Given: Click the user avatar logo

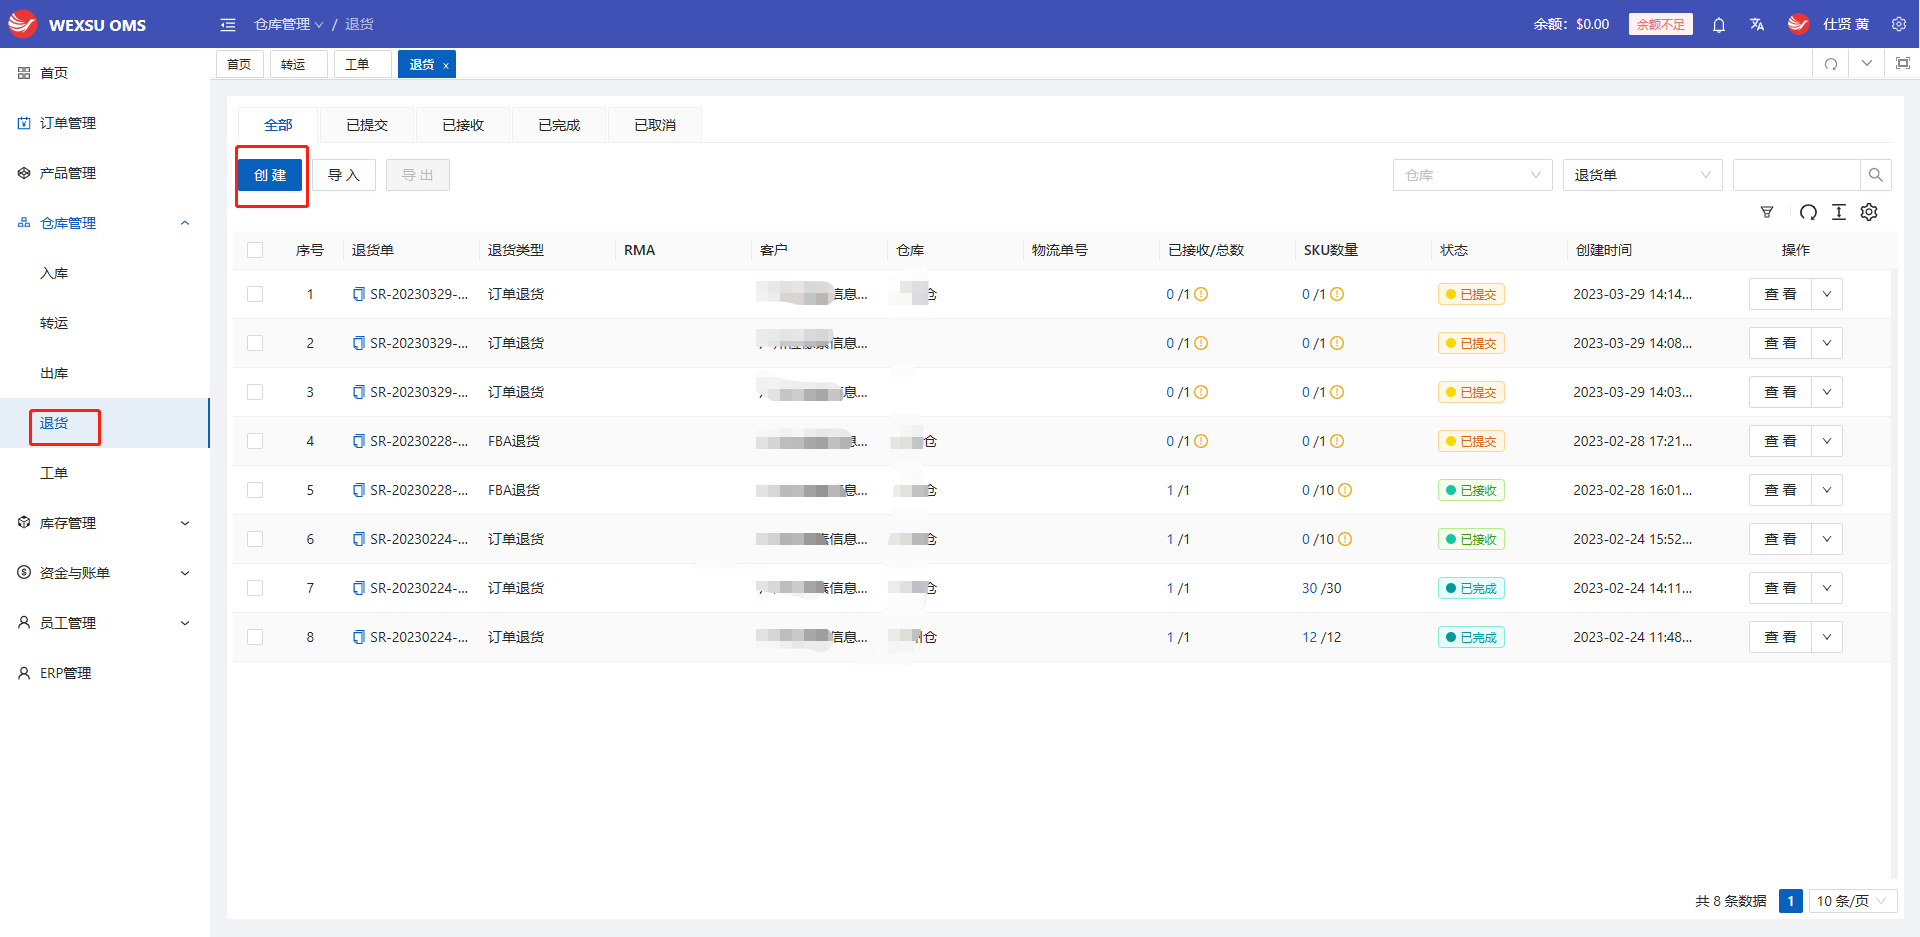Looking at the screenshot, I should (1798, 24).
